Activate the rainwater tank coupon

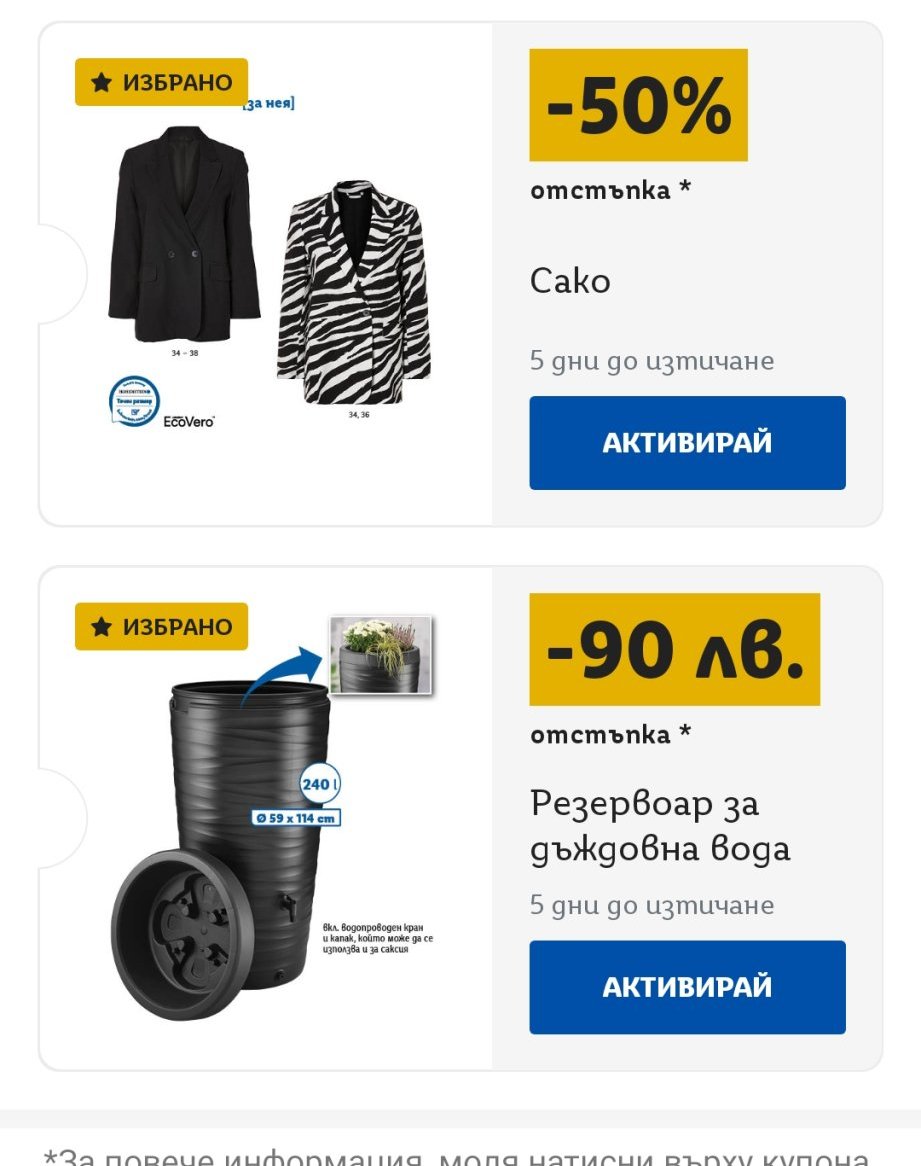687,987
